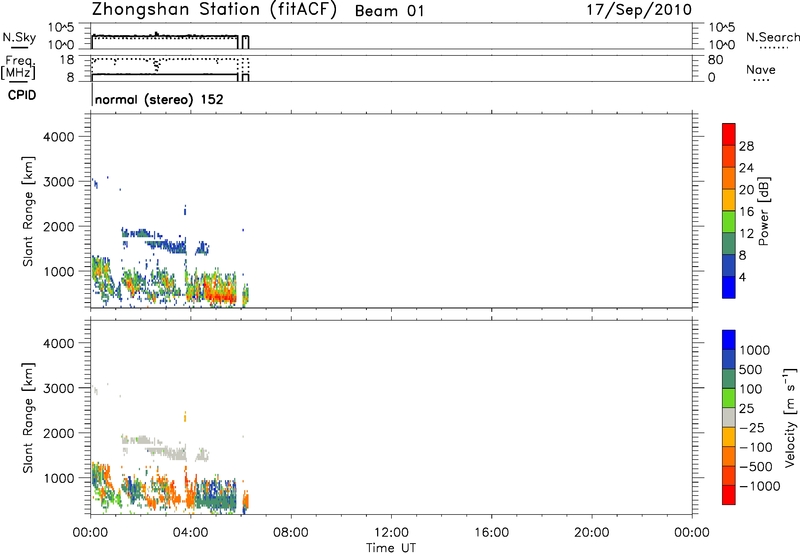Click the 12:00 time axis tick label
Screen dimensions: 800x554
[x=391, y=533]
